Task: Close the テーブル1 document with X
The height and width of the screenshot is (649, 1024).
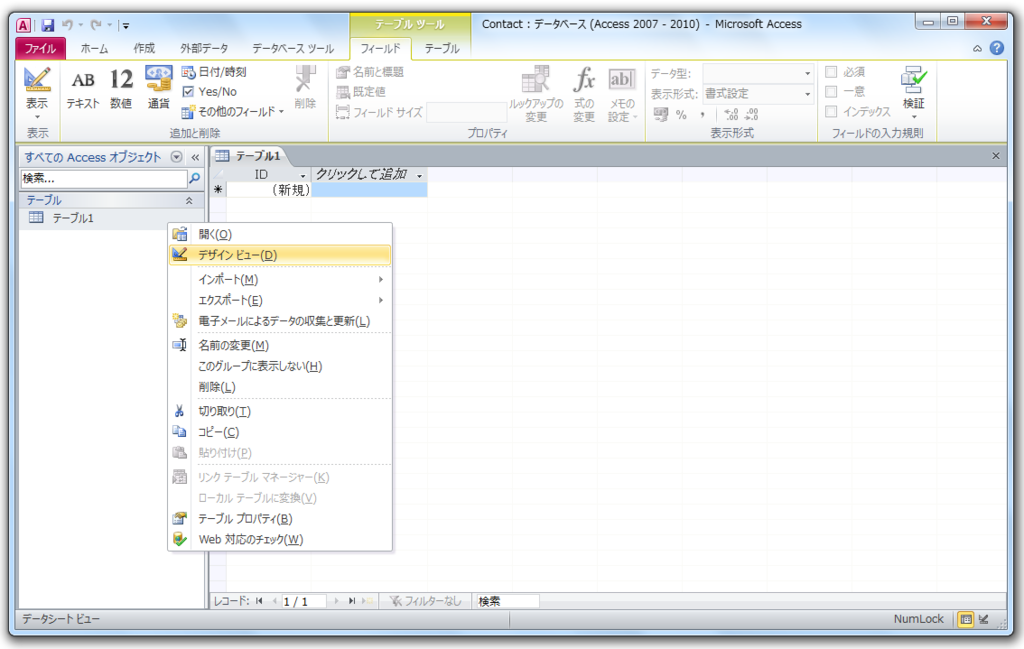Action: click(996, 155)
